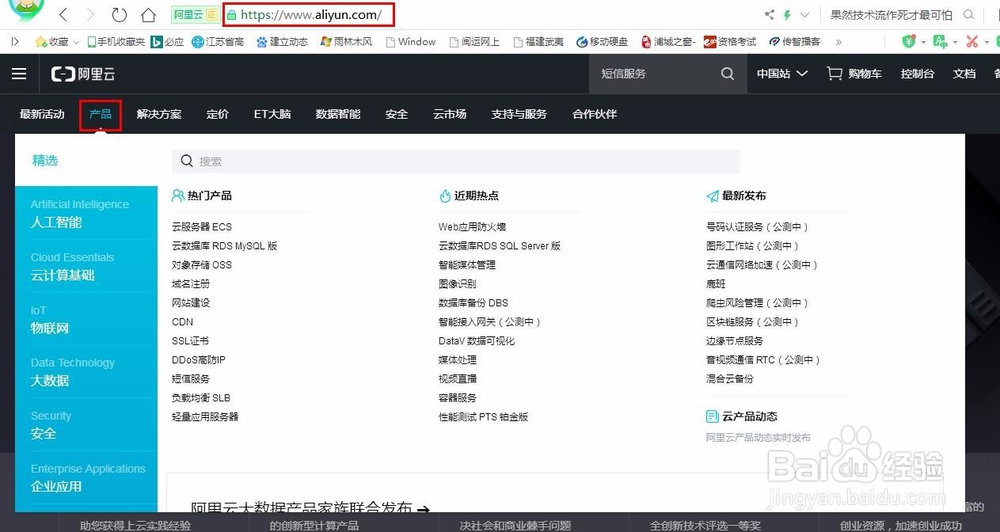Screen dimensions: 1000x532
Task: Click the share icon beside the address bar
Action: pos(770,15)
